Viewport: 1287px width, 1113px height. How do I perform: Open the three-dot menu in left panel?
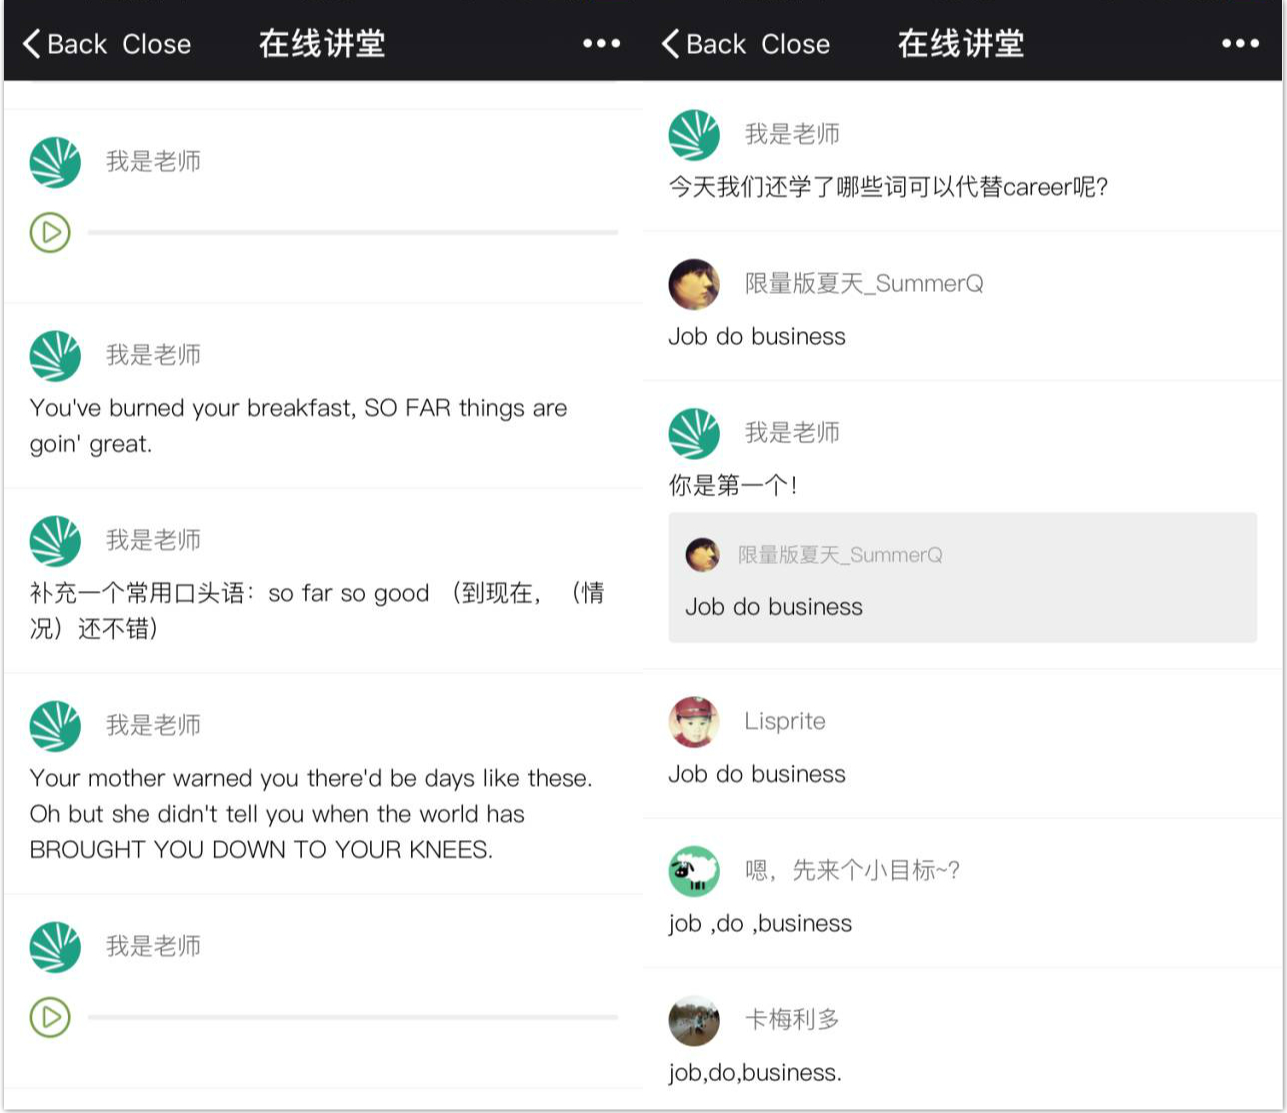point(601,44)
